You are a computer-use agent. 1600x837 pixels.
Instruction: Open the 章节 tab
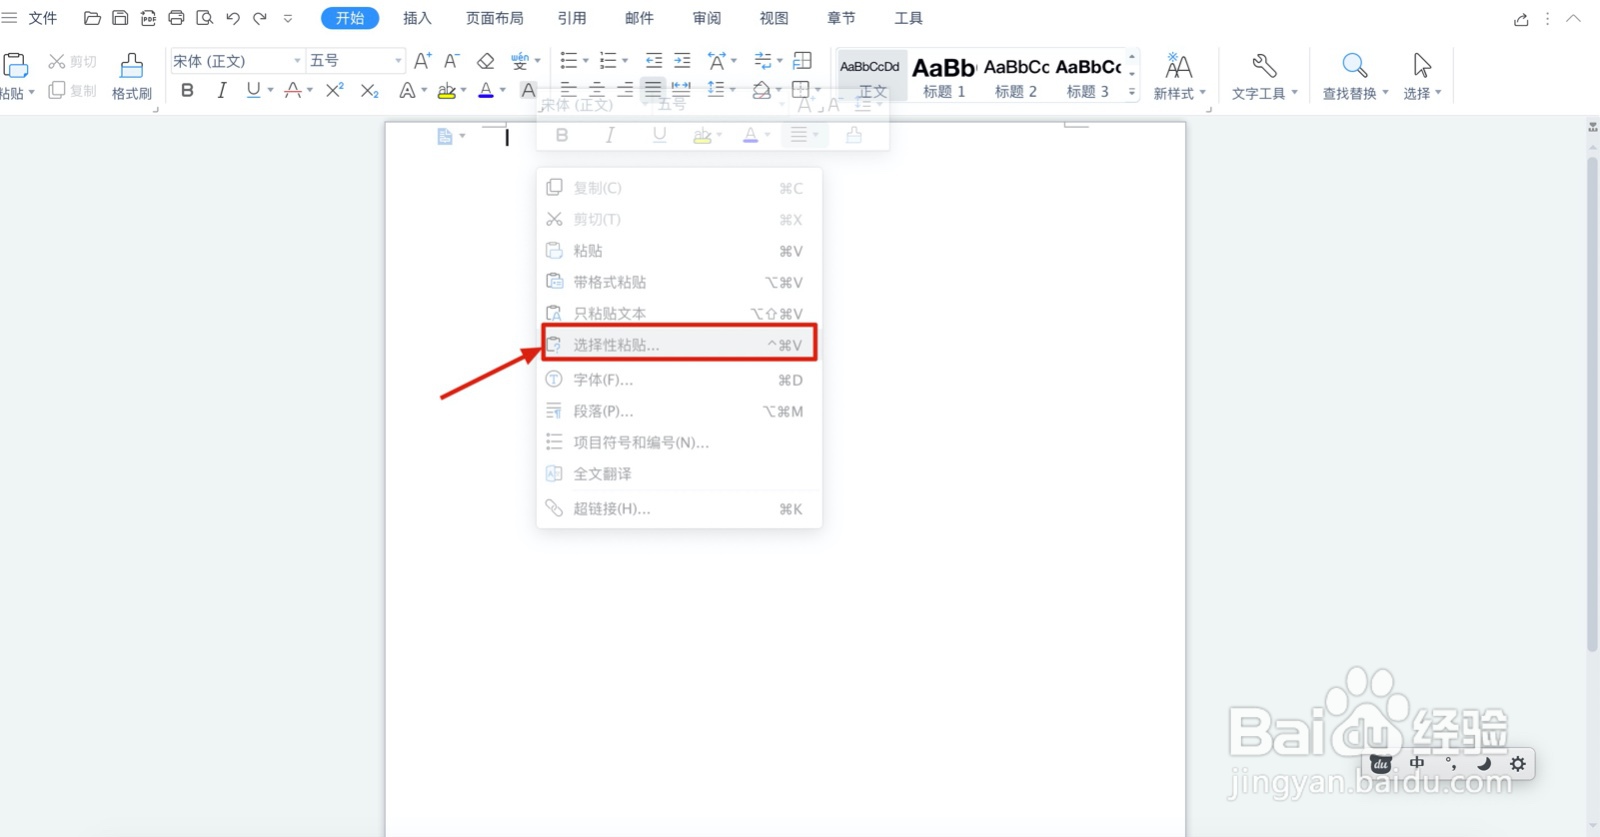coord(841,18)
